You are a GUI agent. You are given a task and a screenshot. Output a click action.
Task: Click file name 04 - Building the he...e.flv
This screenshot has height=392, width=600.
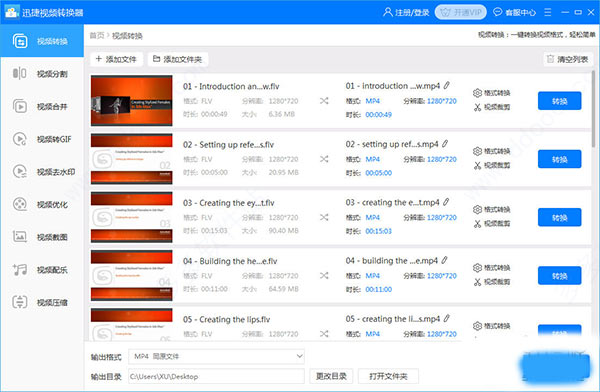(x=230, y=261)
